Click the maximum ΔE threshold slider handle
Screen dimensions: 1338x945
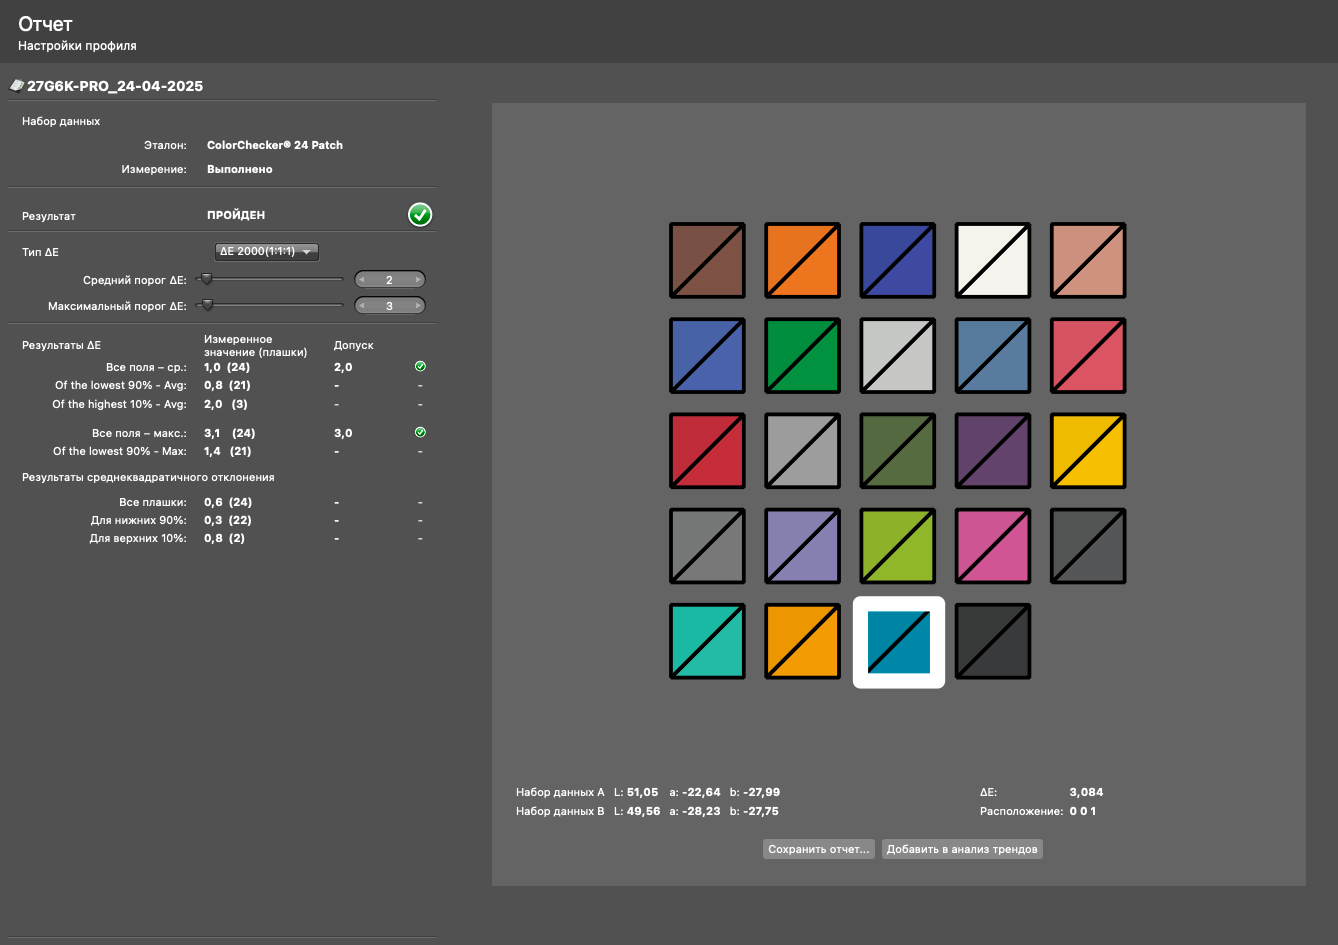(208, 306)
